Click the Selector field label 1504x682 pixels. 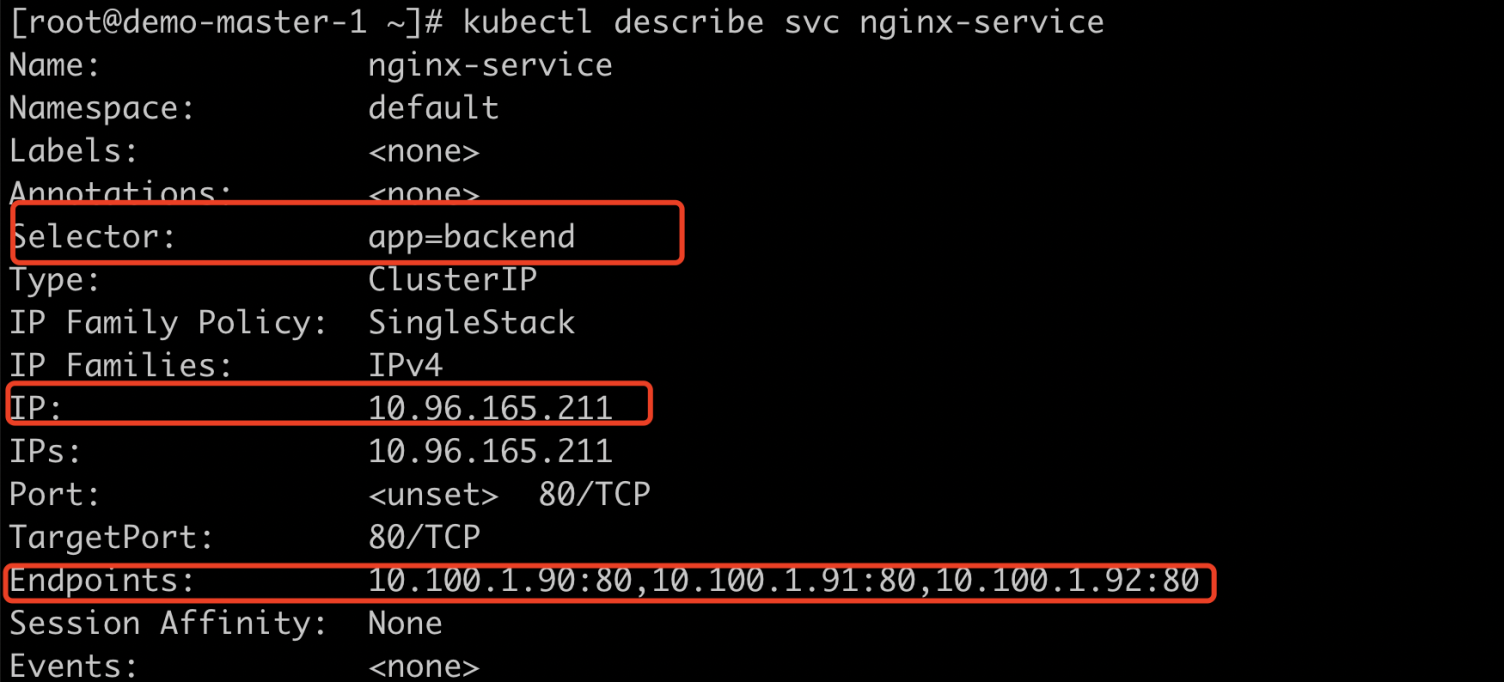[92, 236]
